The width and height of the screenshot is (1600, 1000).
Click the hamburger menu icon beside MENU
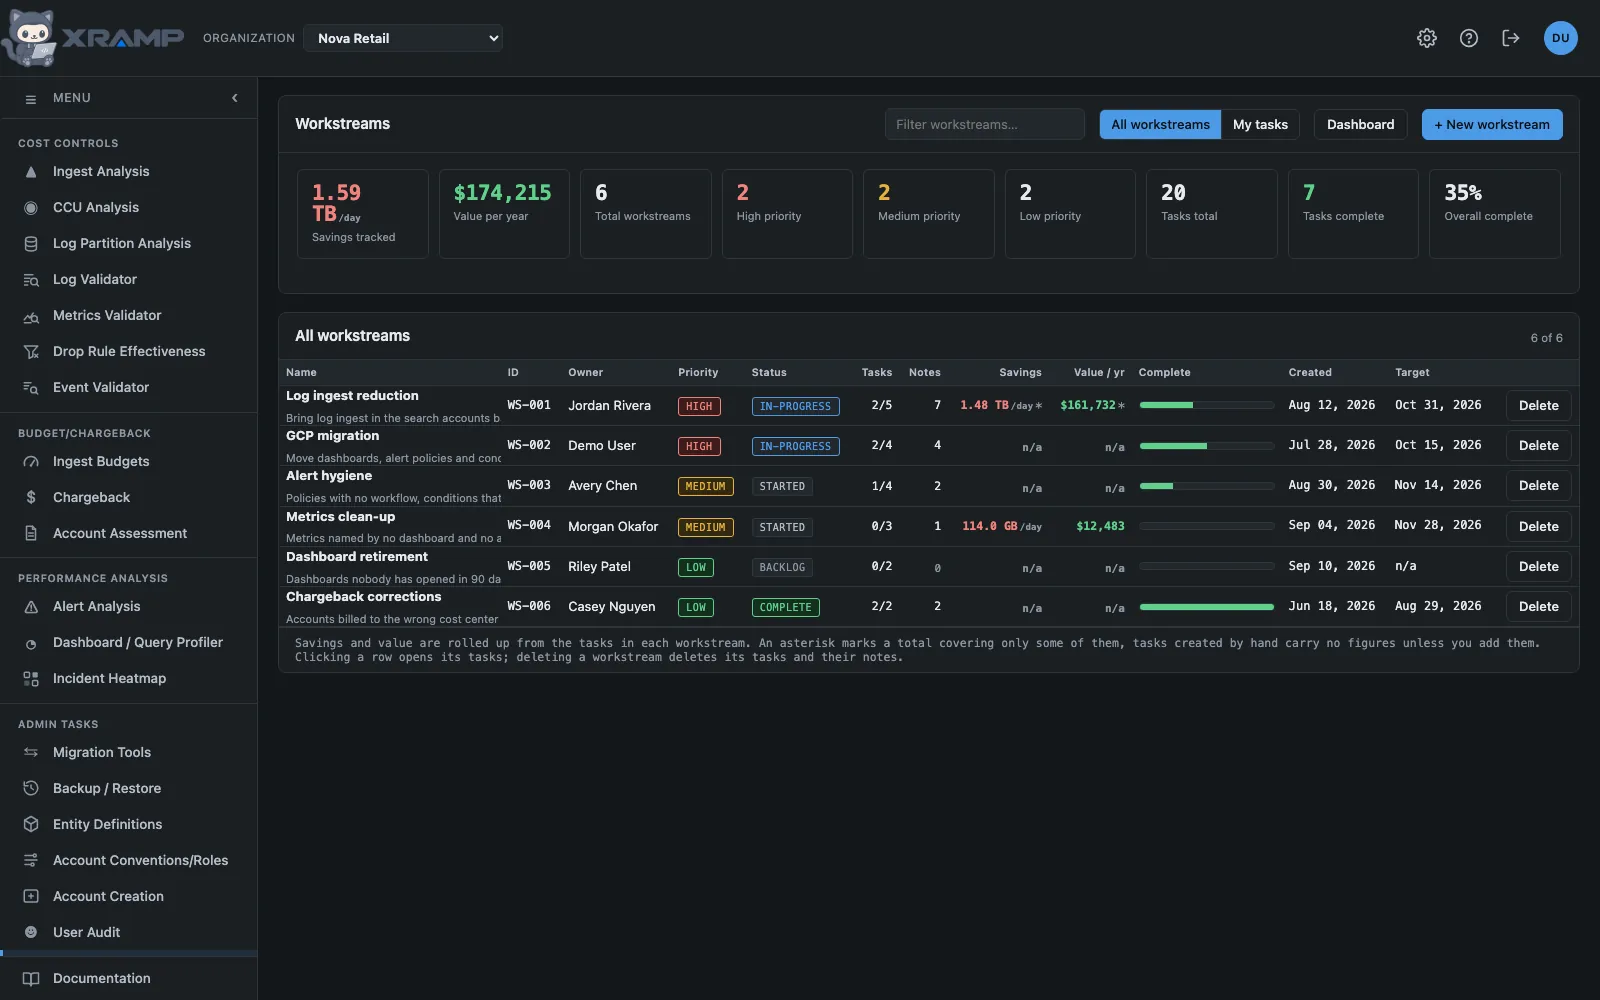pyautogui.click(x=31, y=99)
